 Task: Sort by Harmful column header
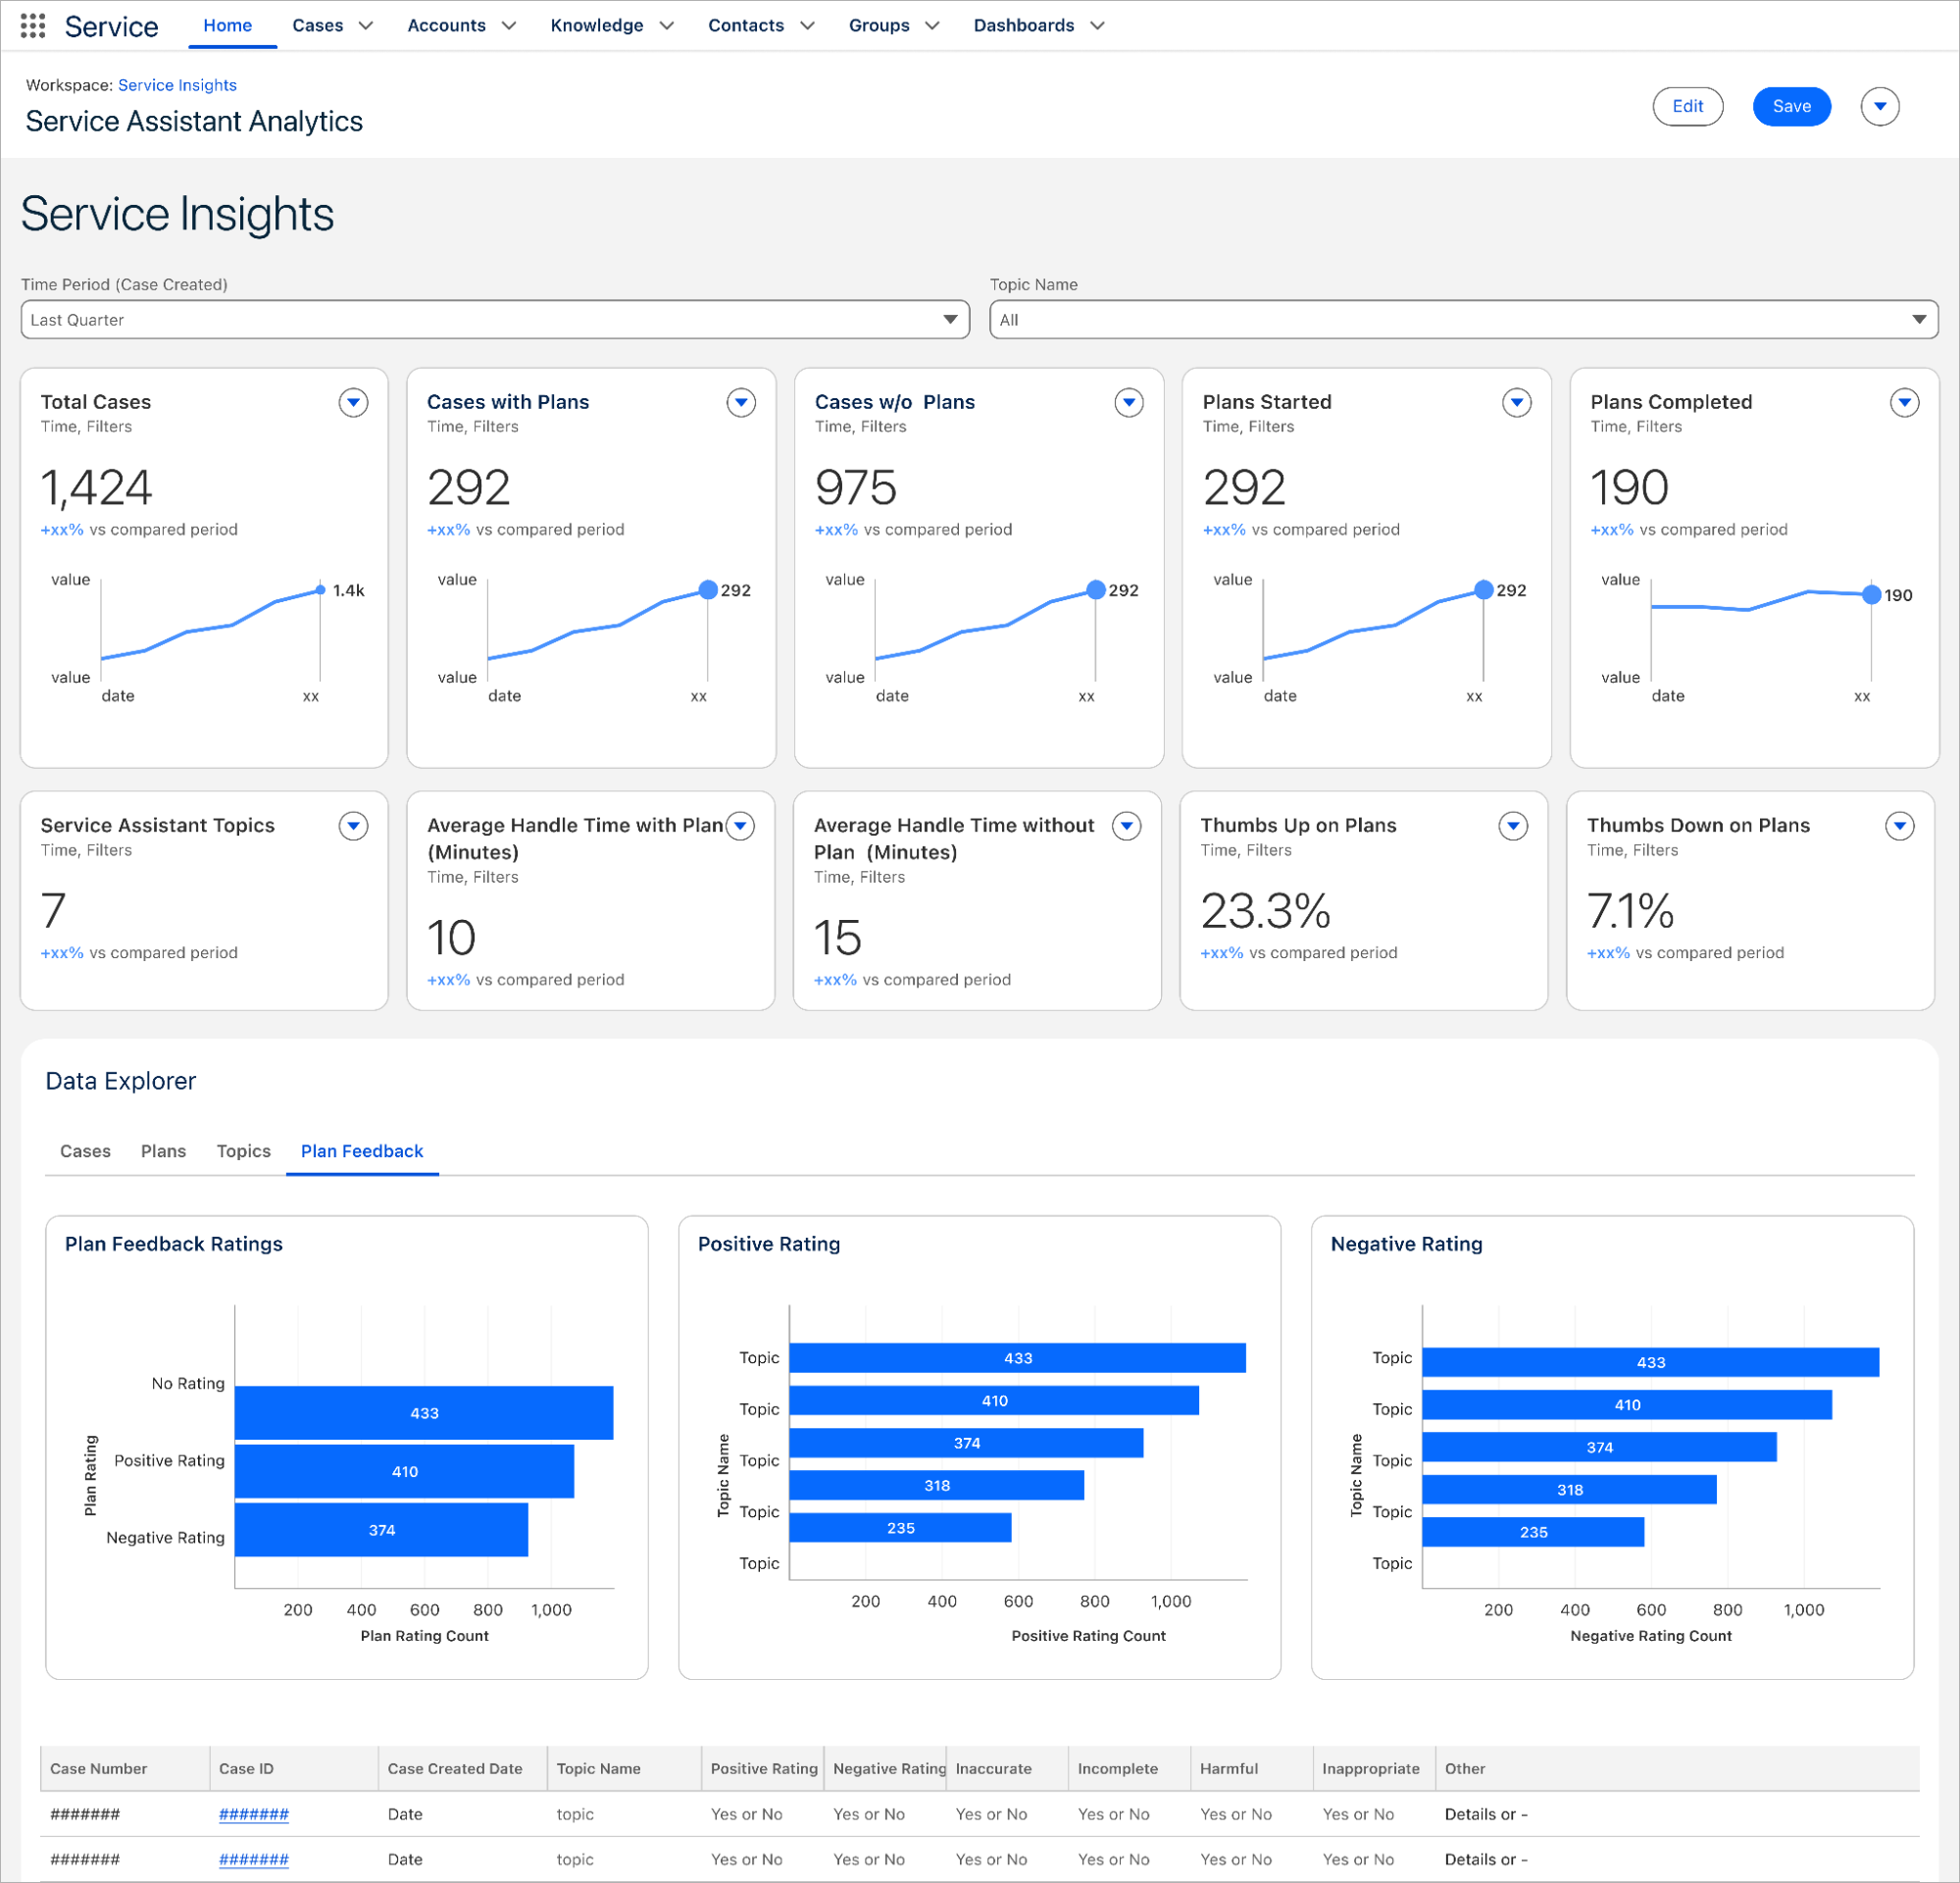coord(1251,1770)
